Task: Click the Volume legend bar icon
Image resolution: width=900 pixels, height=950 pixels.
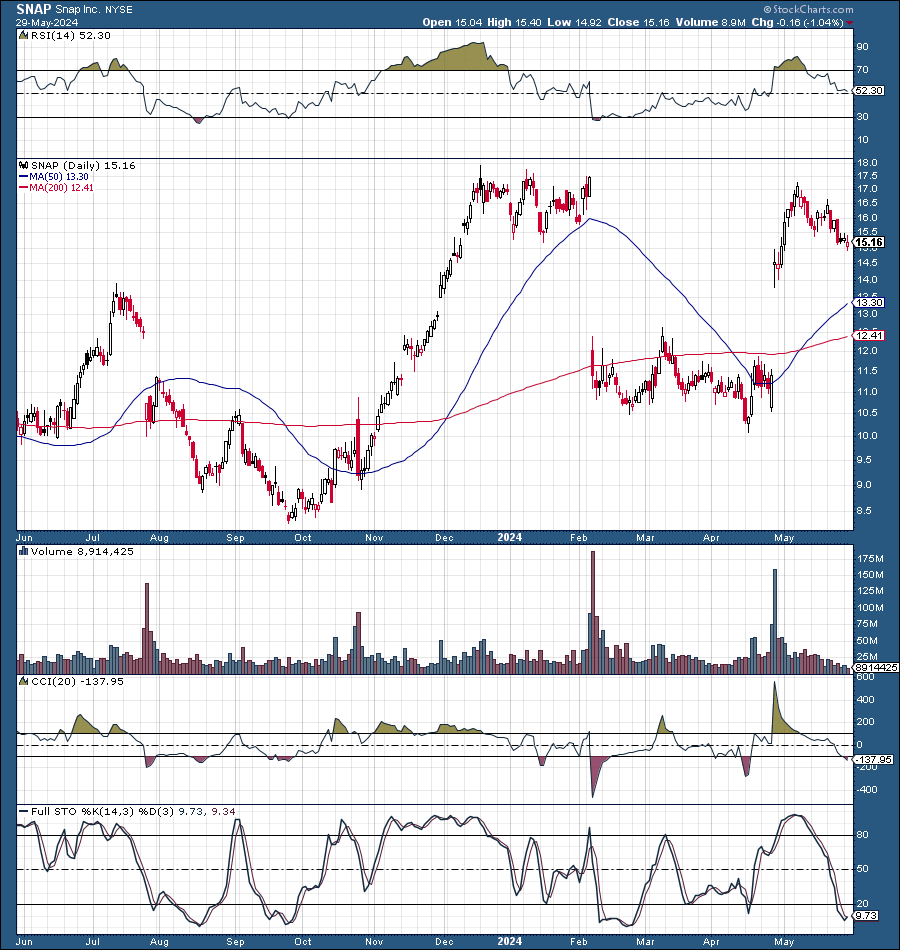Action: click(x=24, y=551)
